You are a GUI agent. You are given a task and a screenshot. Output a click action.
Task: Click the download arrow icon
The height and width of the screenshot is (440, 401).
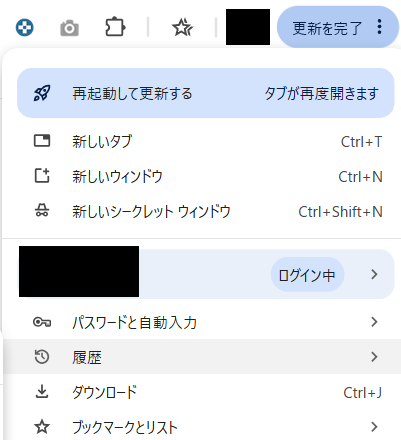(42, 392)
